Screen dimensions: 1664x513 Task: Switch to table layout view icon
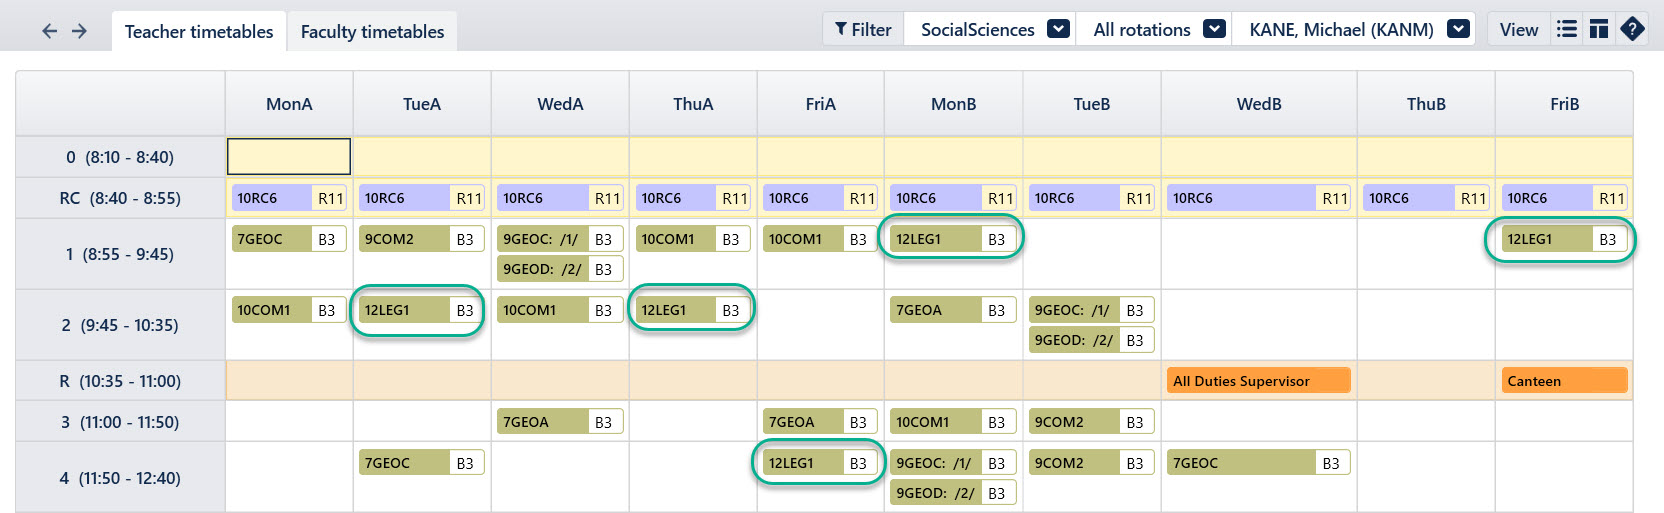tap(1599, 29)
